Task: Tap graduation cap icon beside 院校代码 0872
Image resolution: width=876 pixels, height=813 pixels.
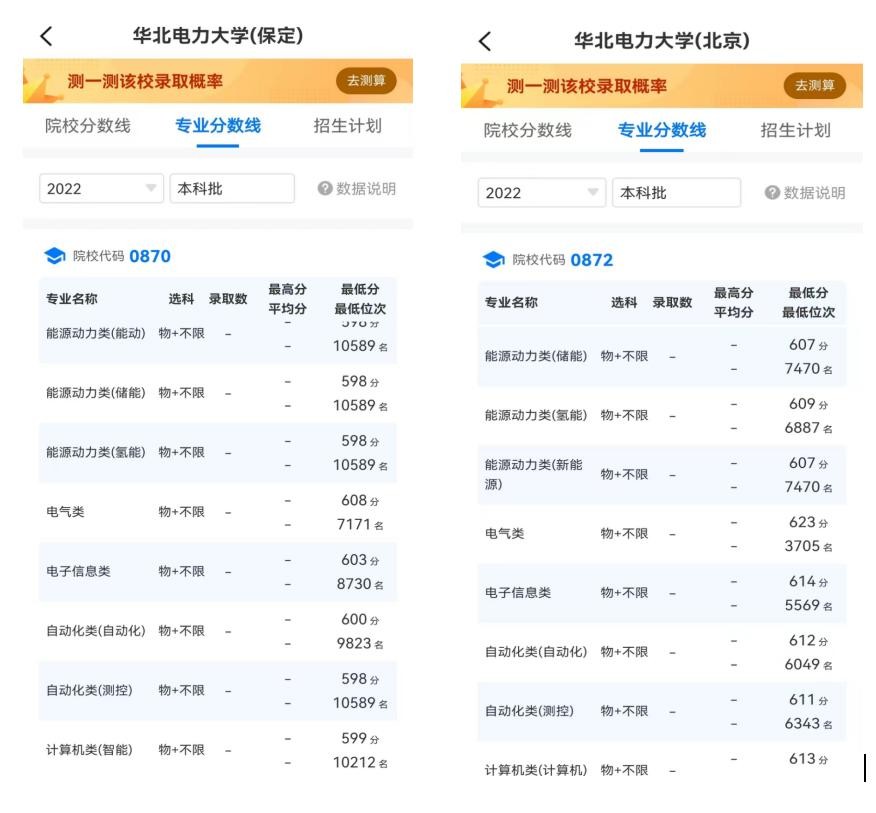Action: (494, 260)
